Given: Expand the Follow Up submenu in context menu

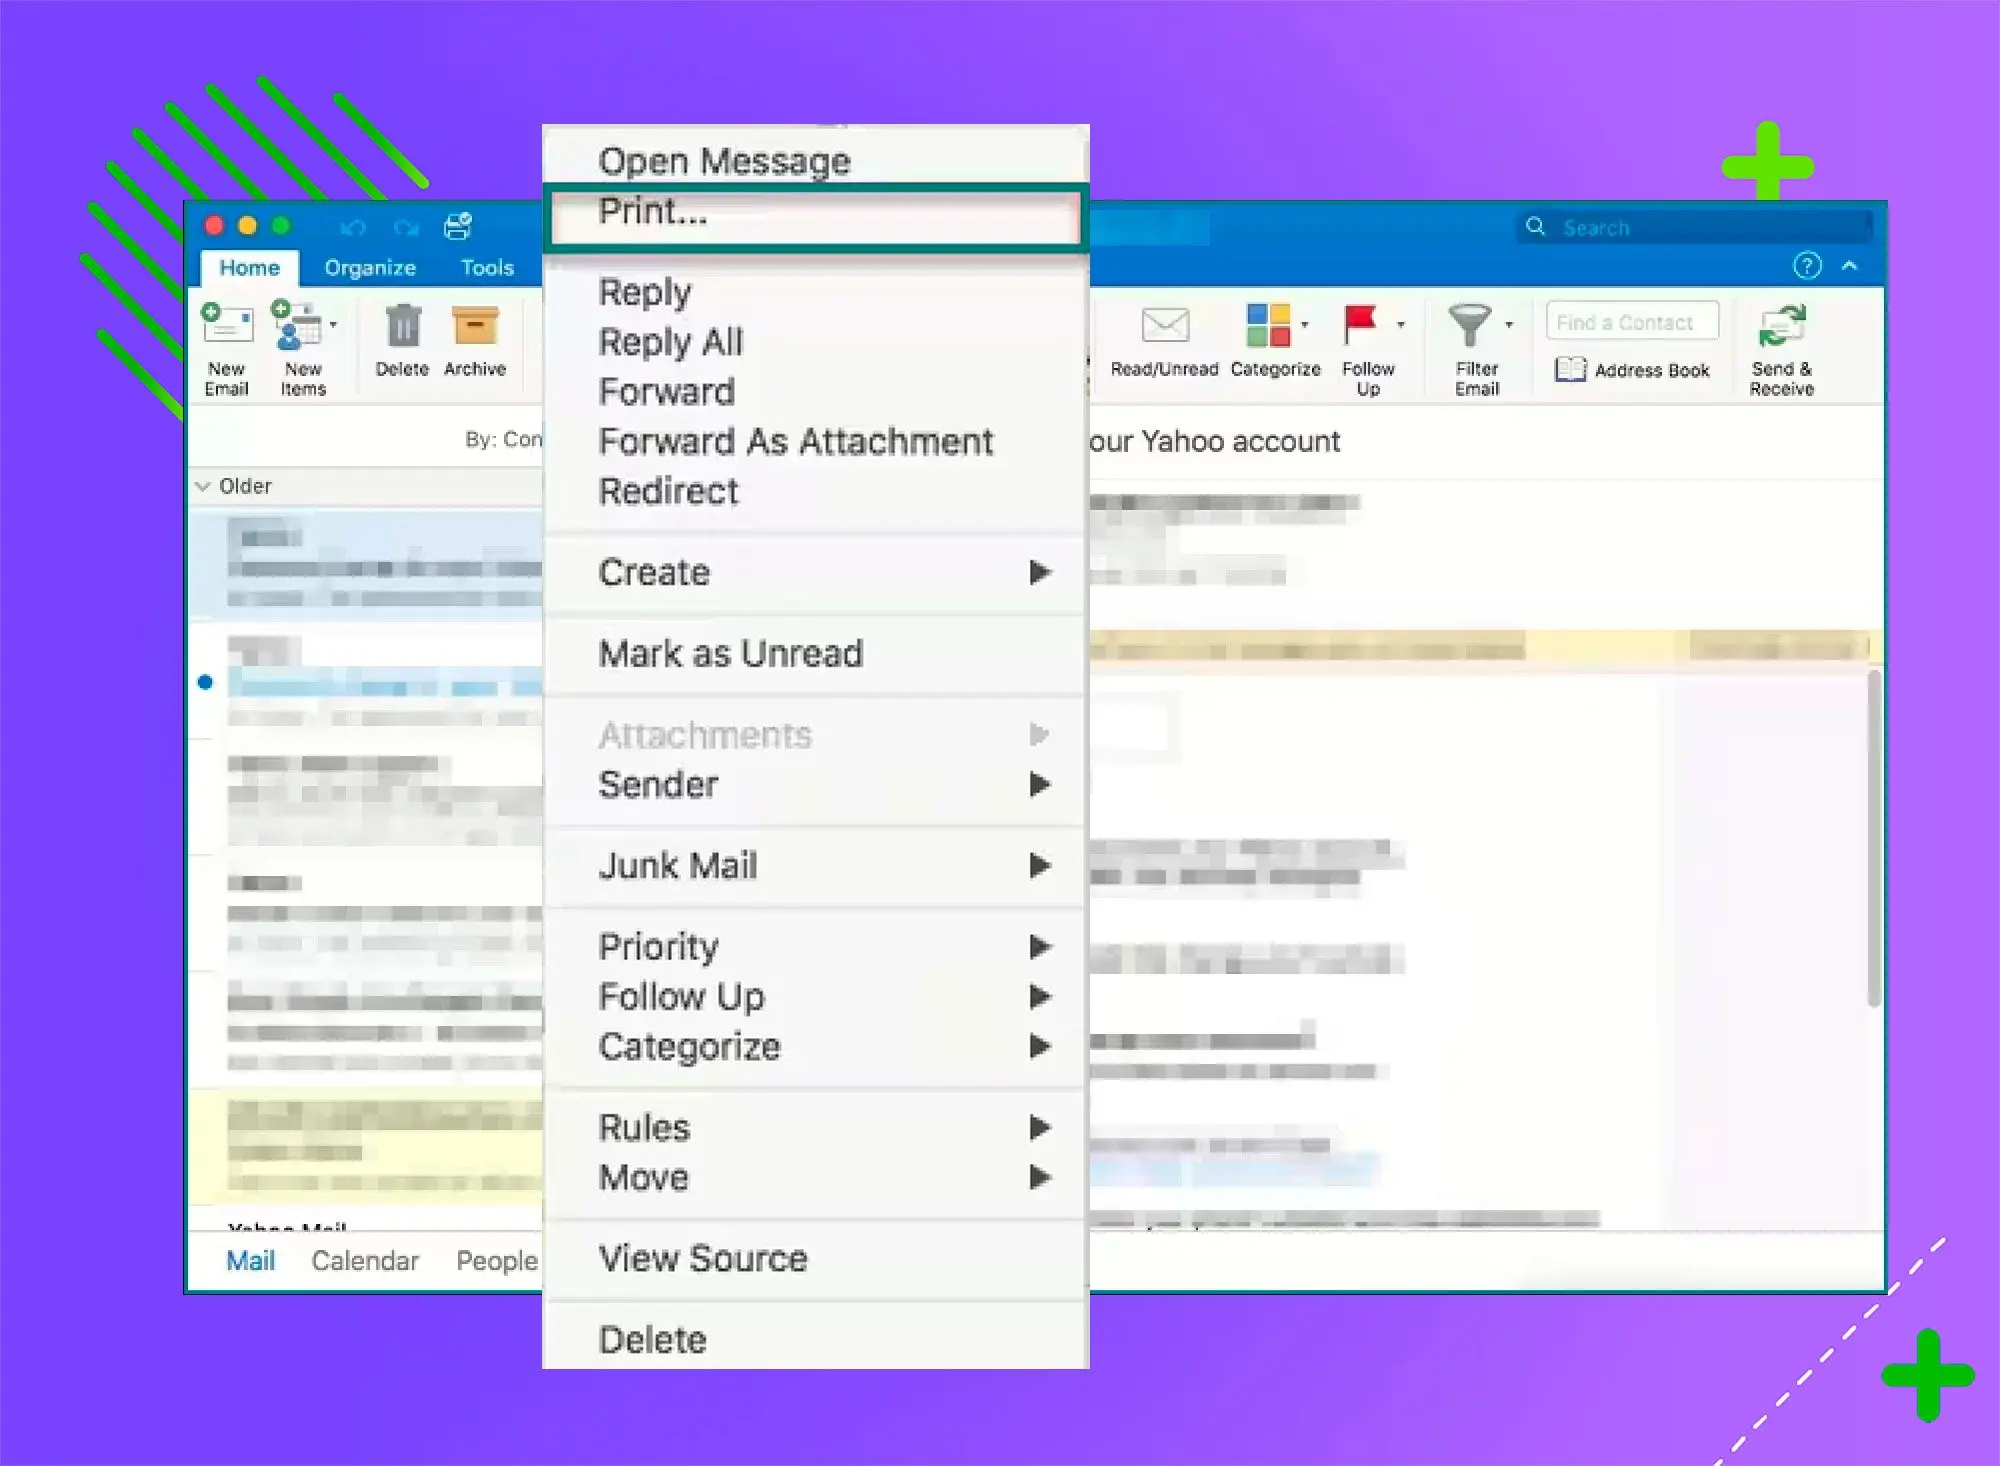Looking at the screenshot, I should click(x=815, y=997).
